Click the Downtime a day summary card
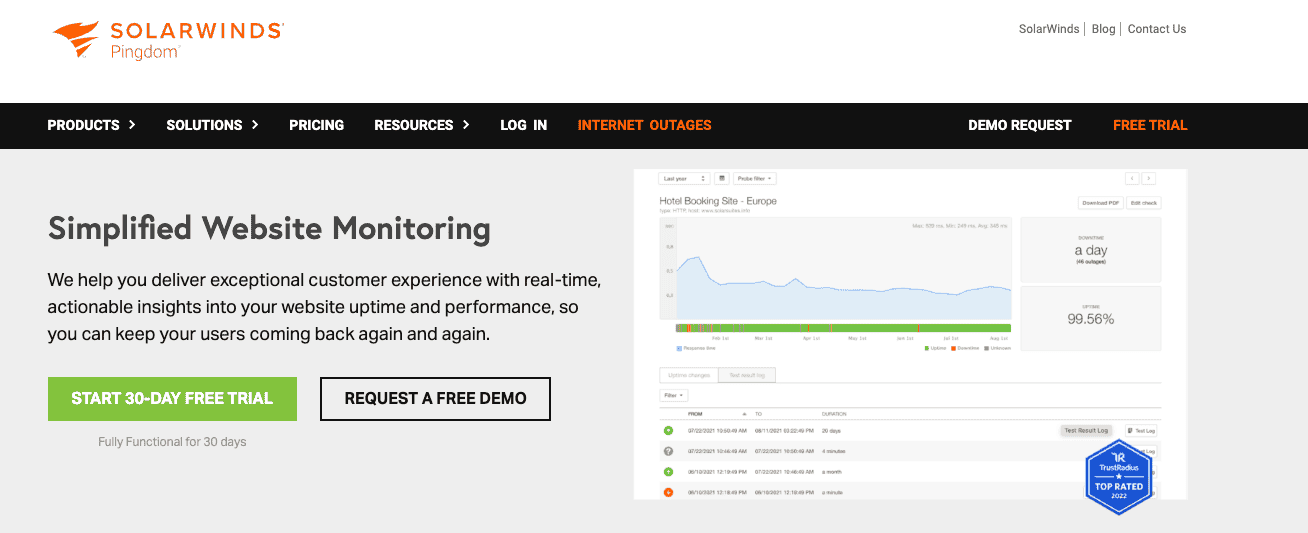1308x533 pixels. (x=1091, y=250)
